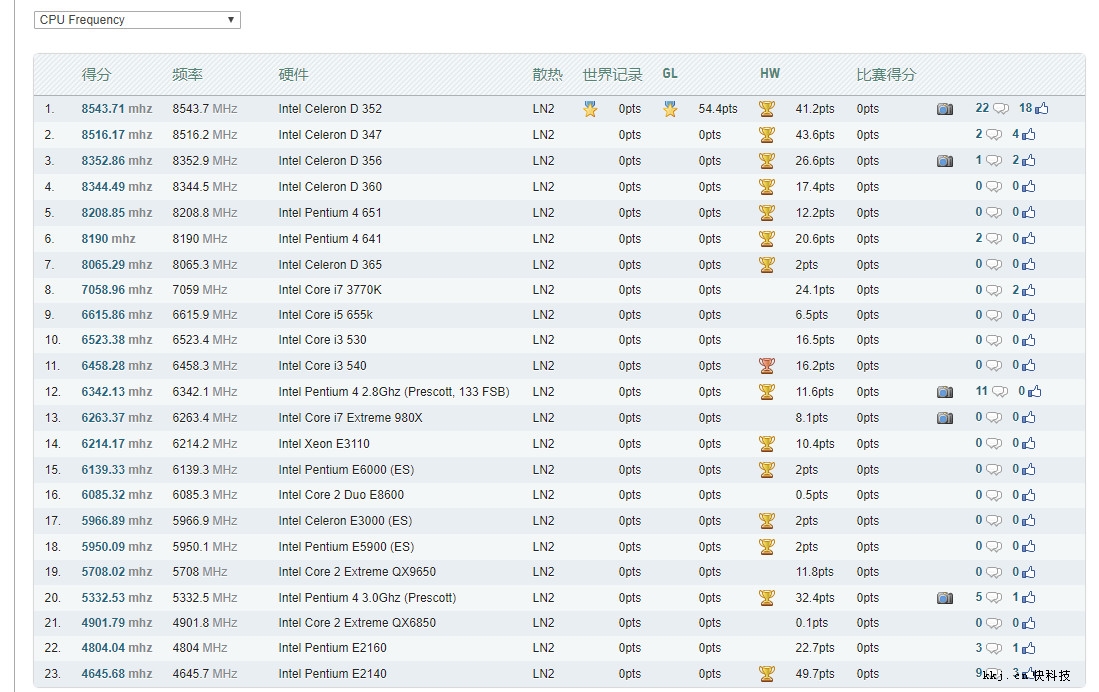This screenshot has width=1099, height=692.
Task: Select Intel Core 2 Duo E8600 text
Action: tap(341, 494)
